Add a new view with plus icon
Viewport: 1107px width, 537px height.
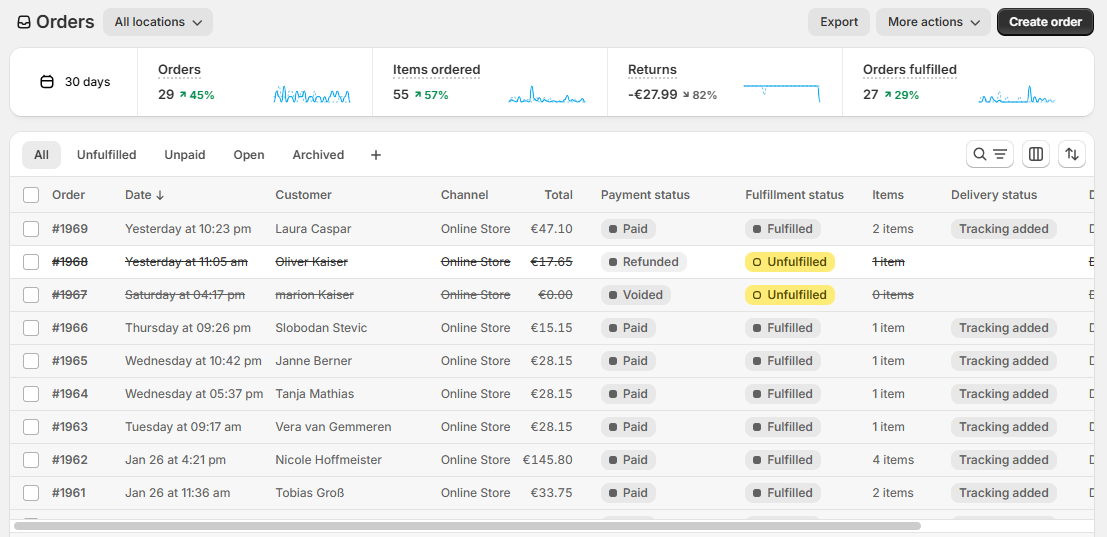(376, 155)
